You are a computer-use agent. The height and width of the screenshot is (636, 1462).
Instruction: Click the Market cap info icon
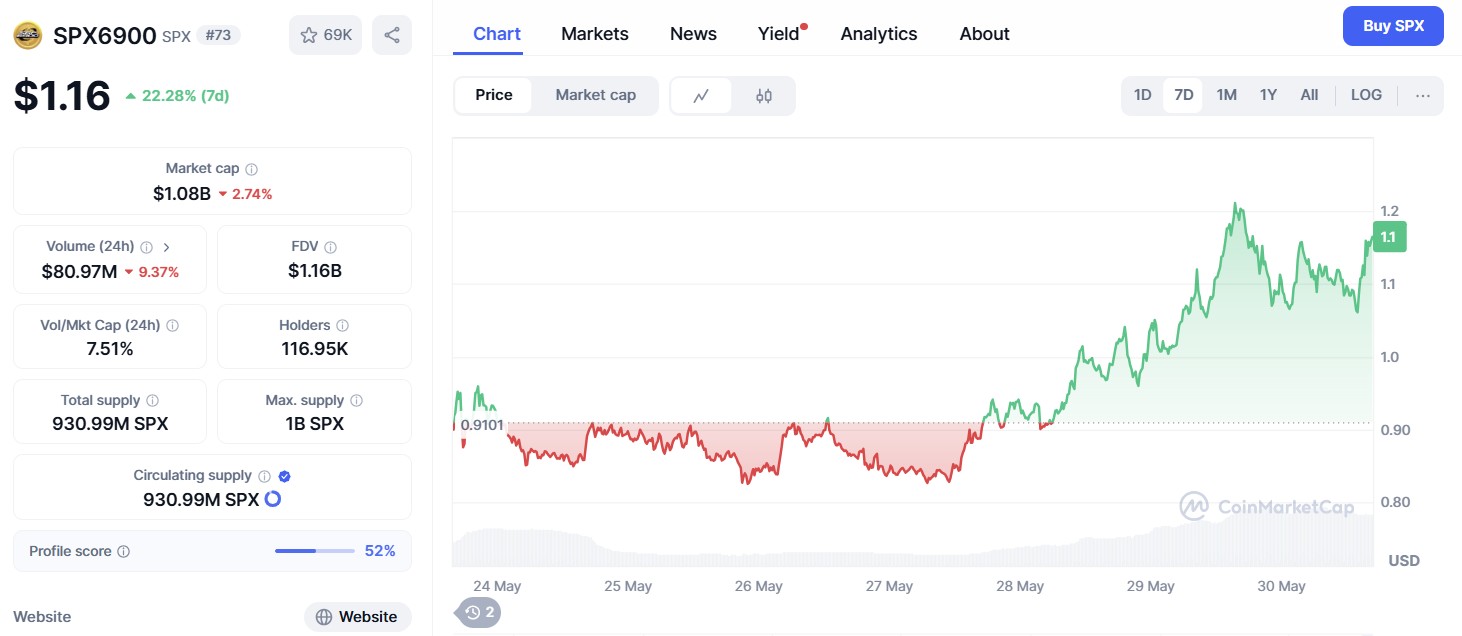click(x=252, y=170)
